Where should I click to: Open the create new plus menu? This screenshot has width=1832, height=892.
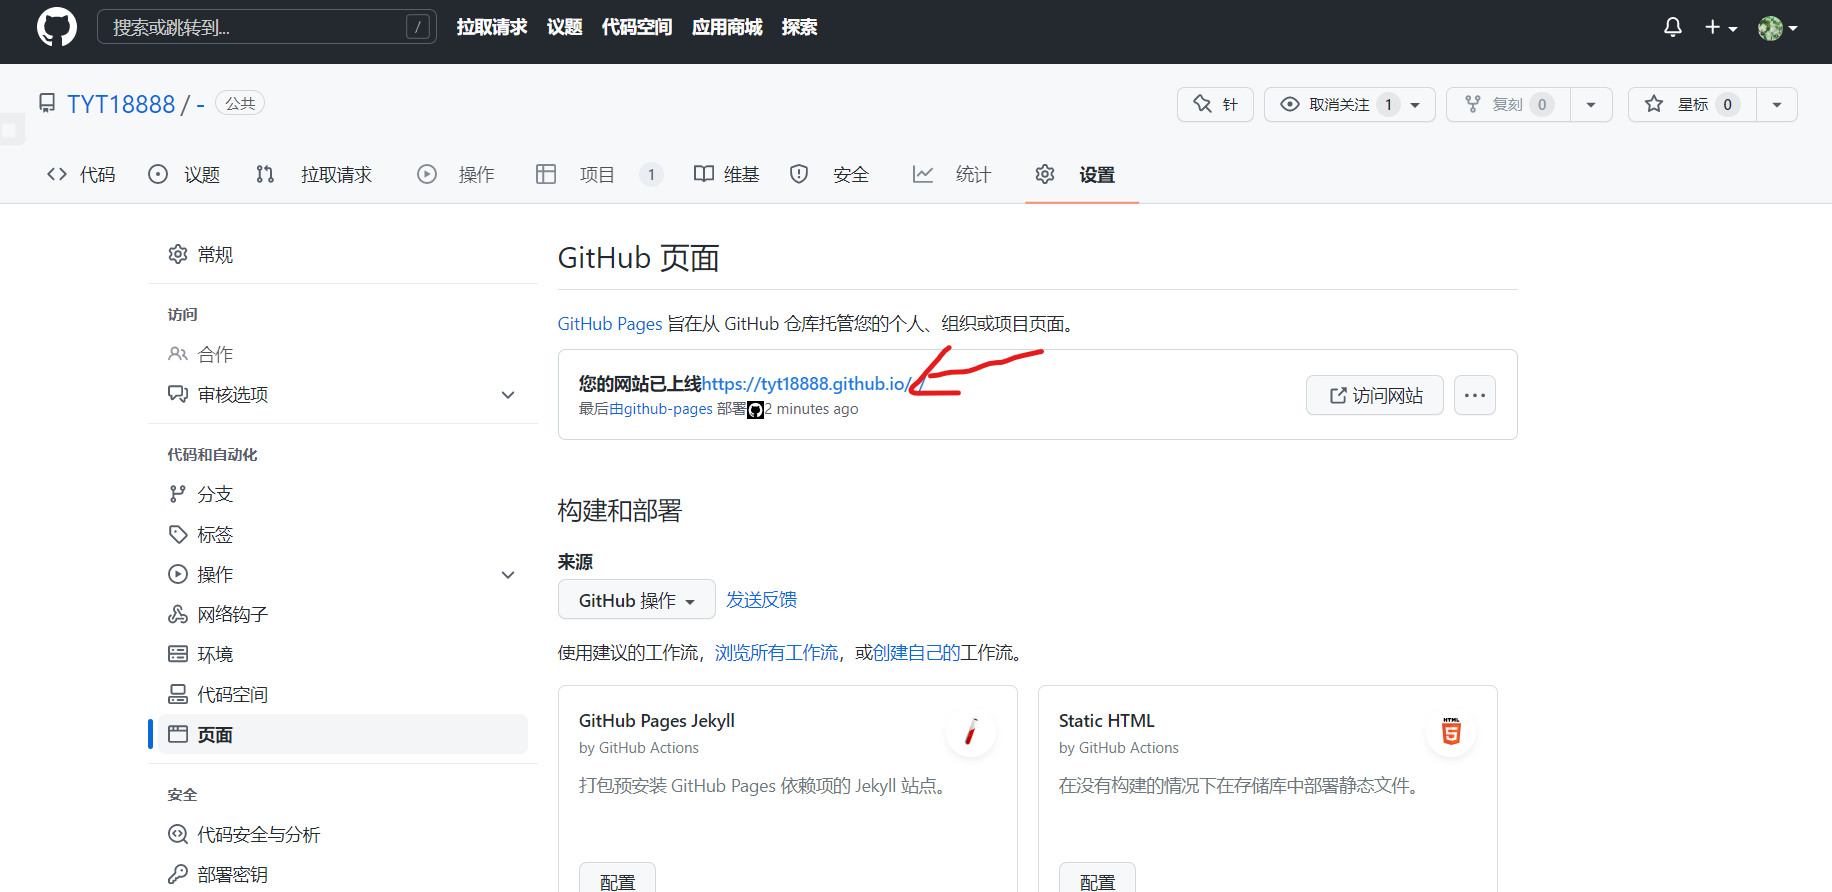coord(1721,27)
